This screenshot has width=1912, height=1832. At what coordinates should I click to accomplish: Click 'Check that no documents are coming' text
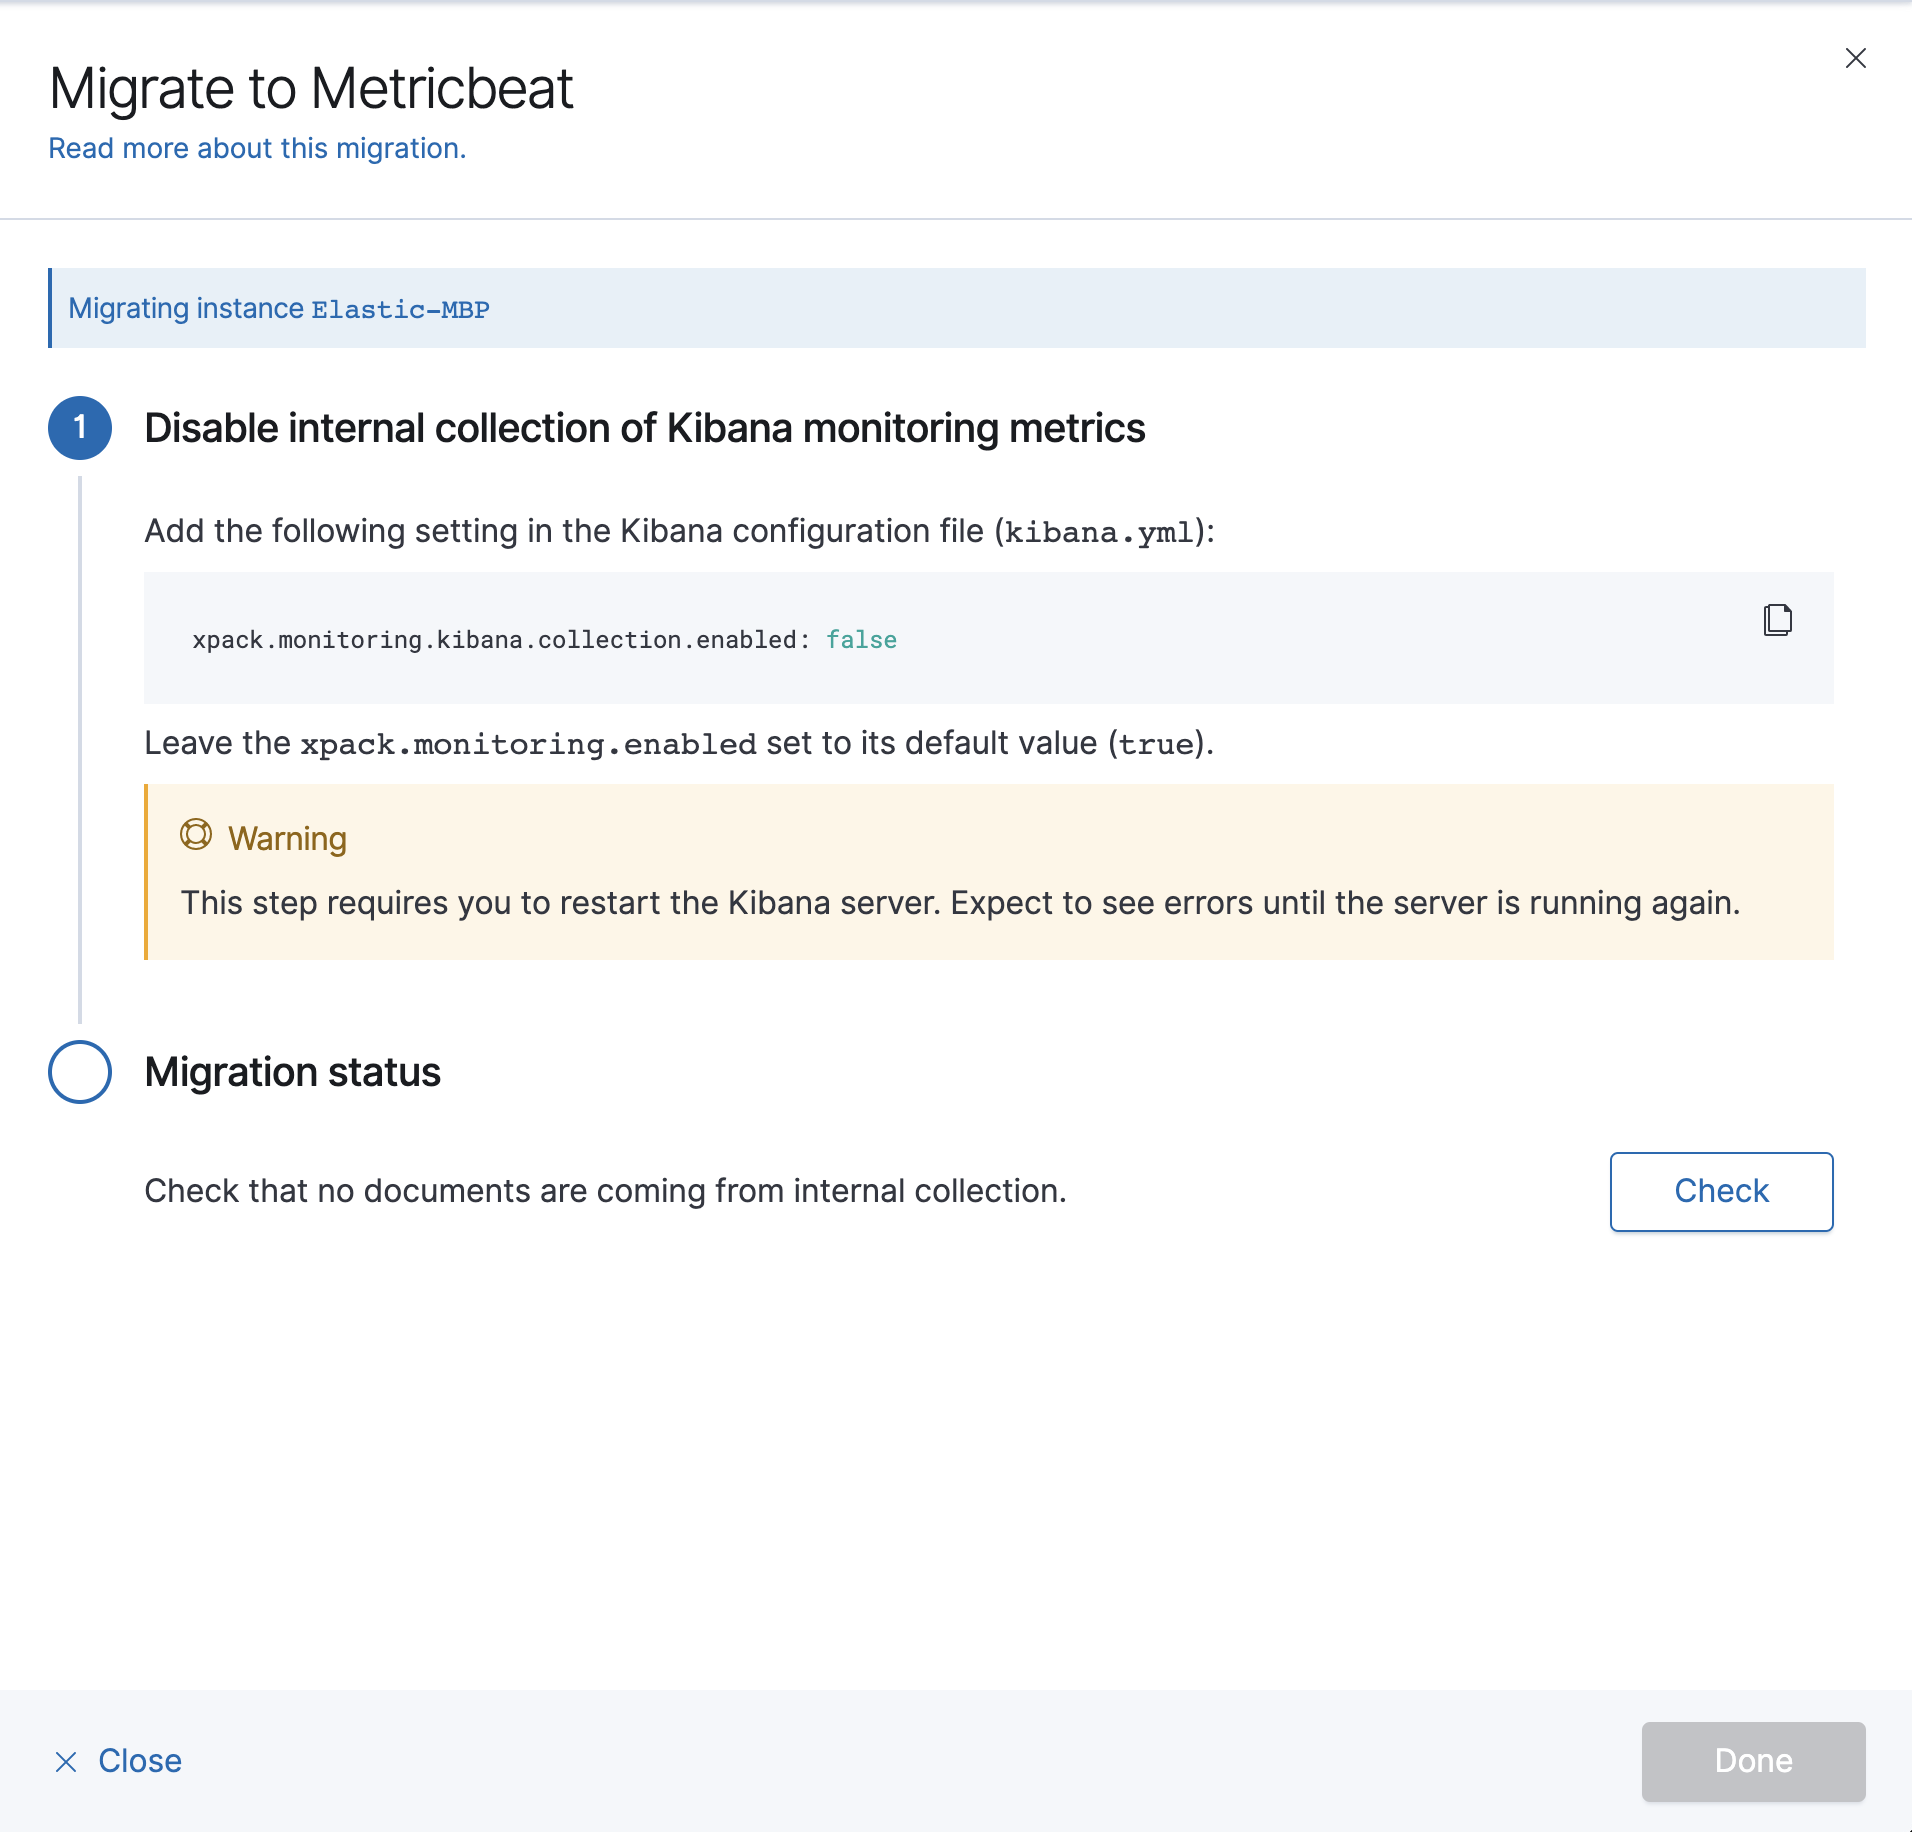606,1191
